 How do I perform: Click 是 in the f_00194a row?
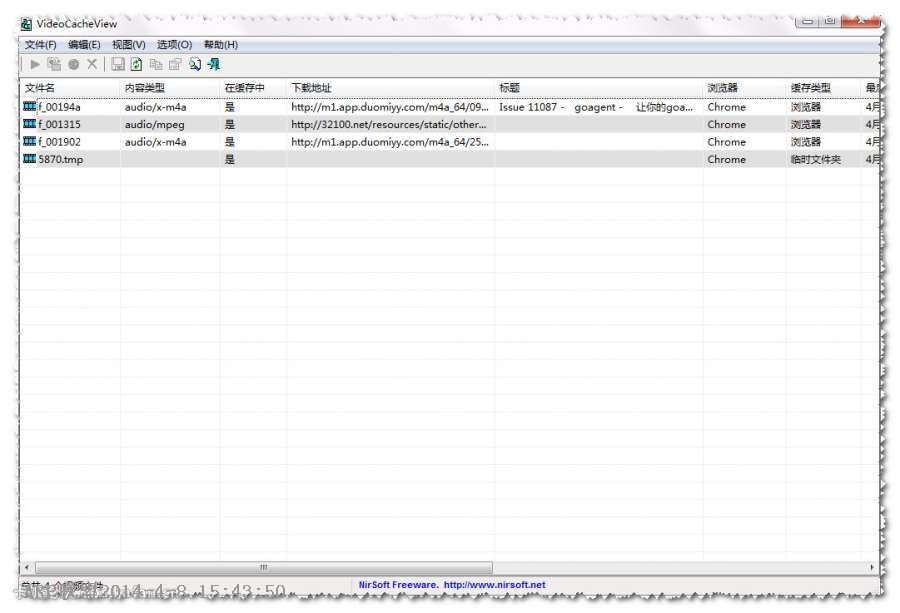click(x=230, y=107)
